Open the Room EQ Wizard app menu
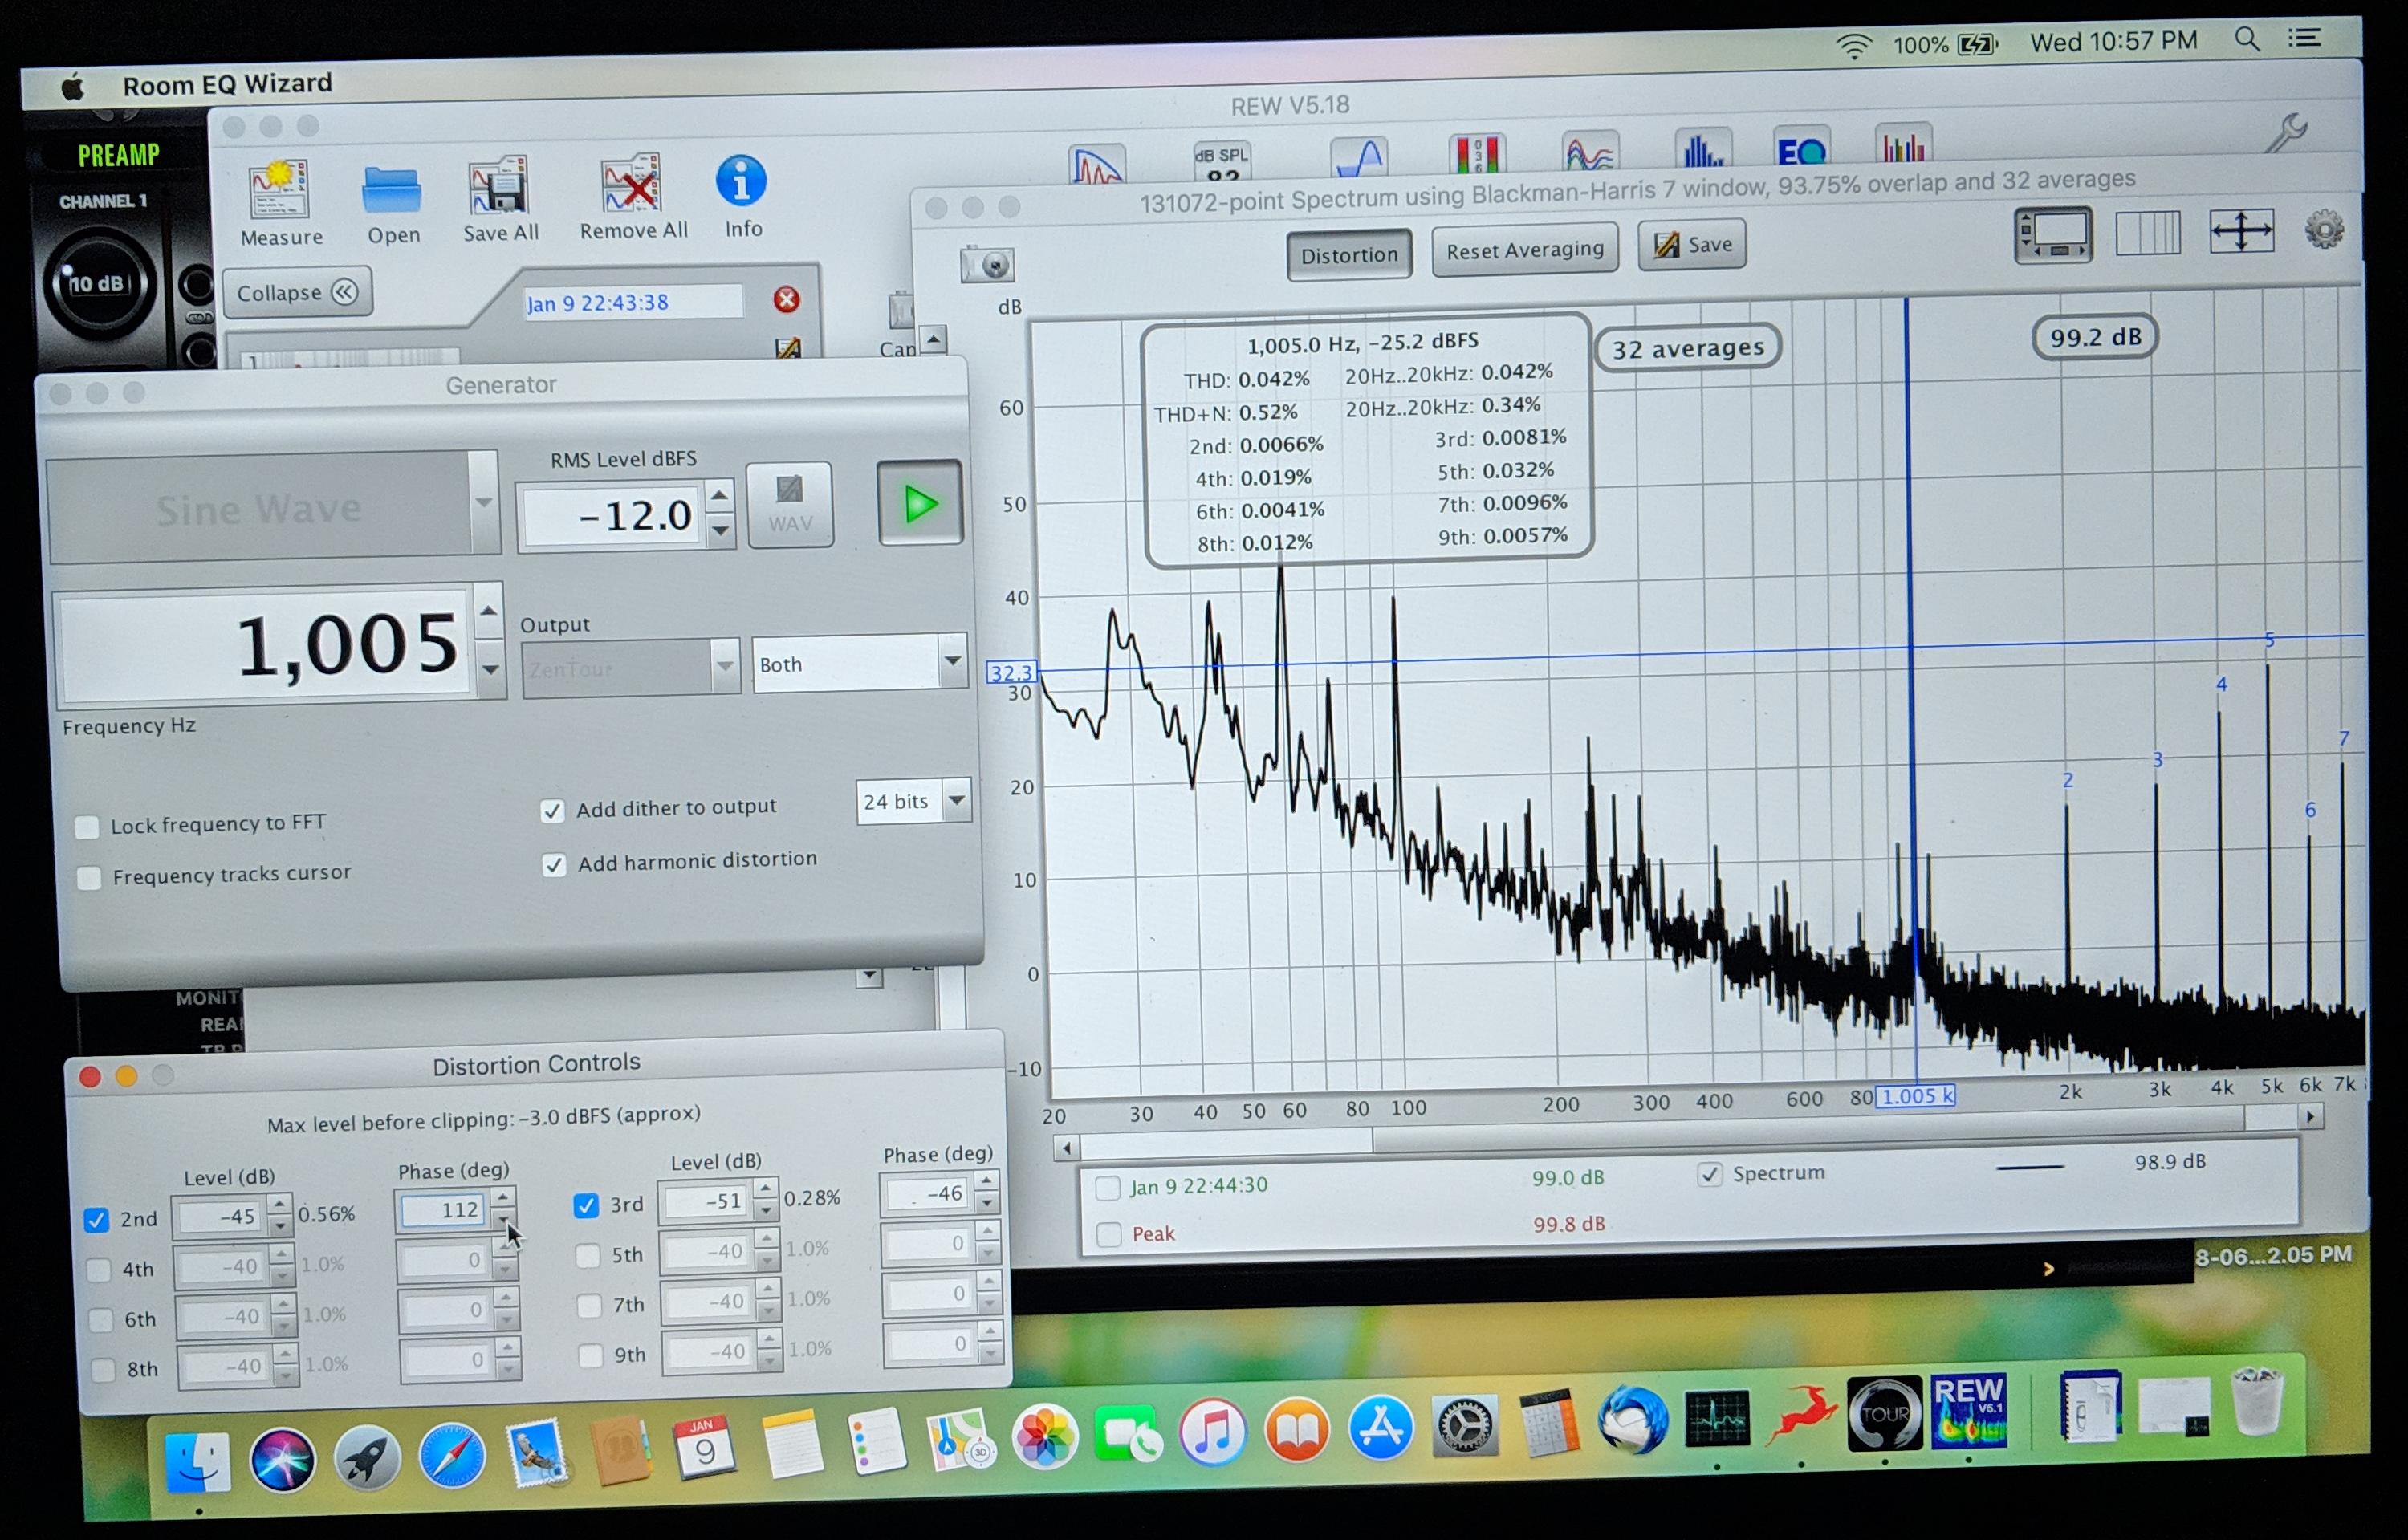The height and width of the screenshot is (1540, 2408). tap(227, 84)
